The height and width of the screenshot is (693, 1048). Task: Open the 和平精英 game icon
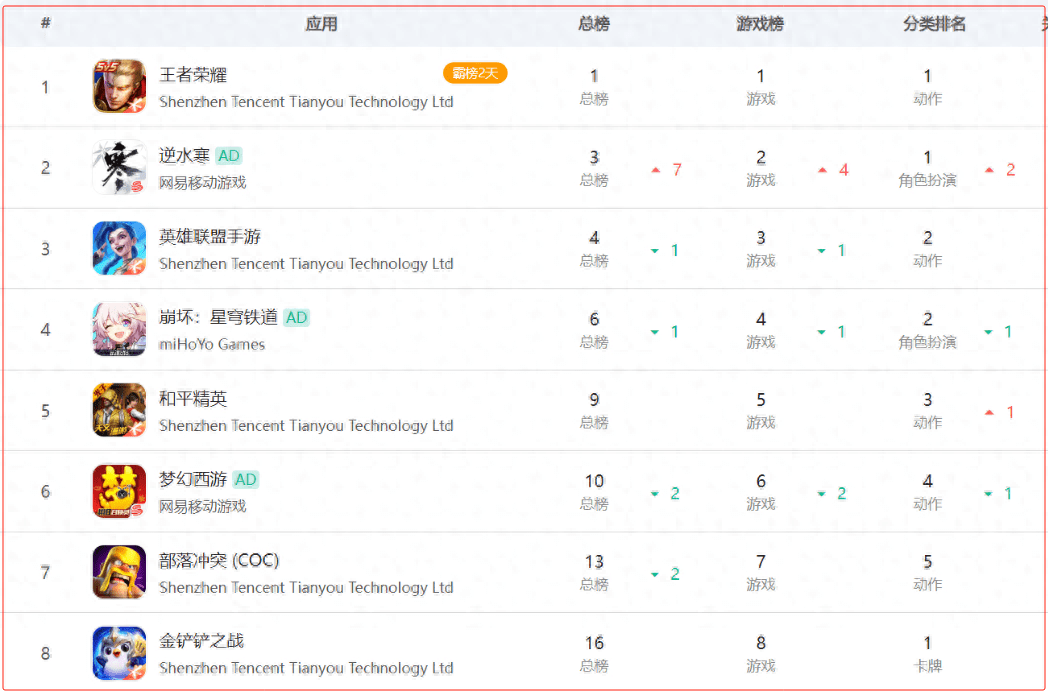[x=119, y=410]
